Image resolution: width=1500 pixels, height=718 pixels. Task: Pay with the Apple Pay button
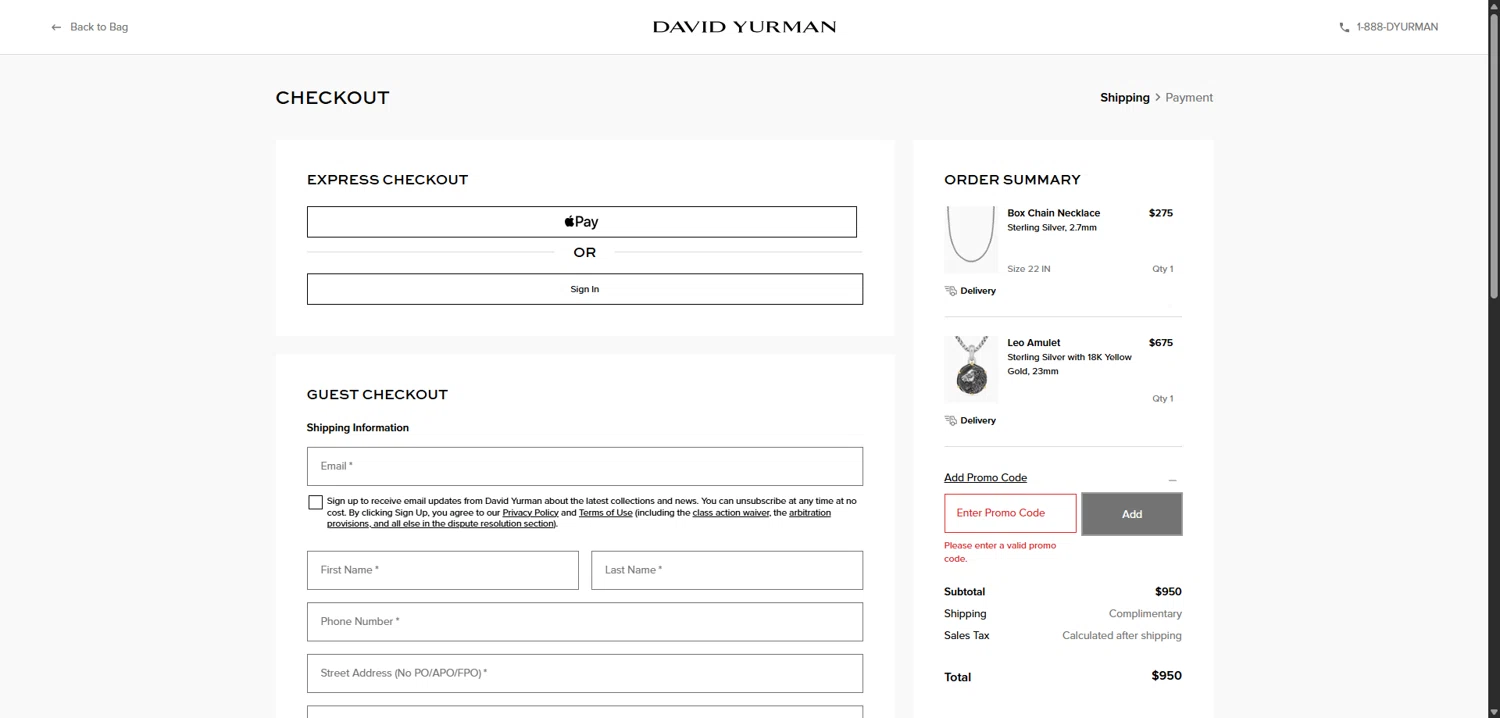[x=581, y=222]
